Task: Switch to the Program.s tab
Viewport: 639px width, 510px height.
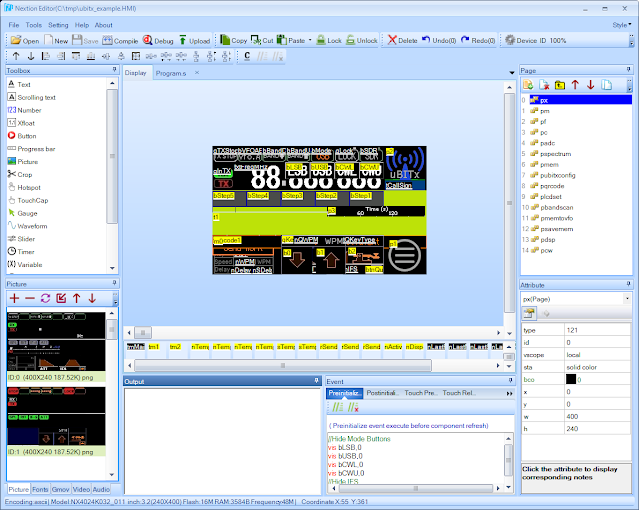Action: coord(171,73)
